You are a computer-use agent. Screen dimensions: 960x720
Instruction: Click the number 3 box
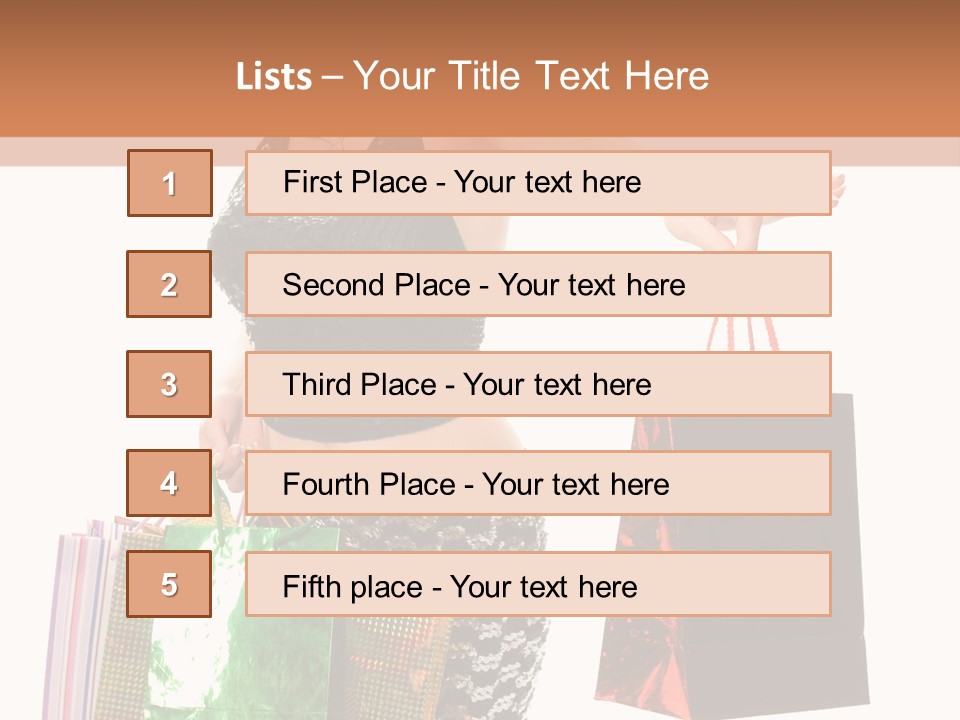169,384
